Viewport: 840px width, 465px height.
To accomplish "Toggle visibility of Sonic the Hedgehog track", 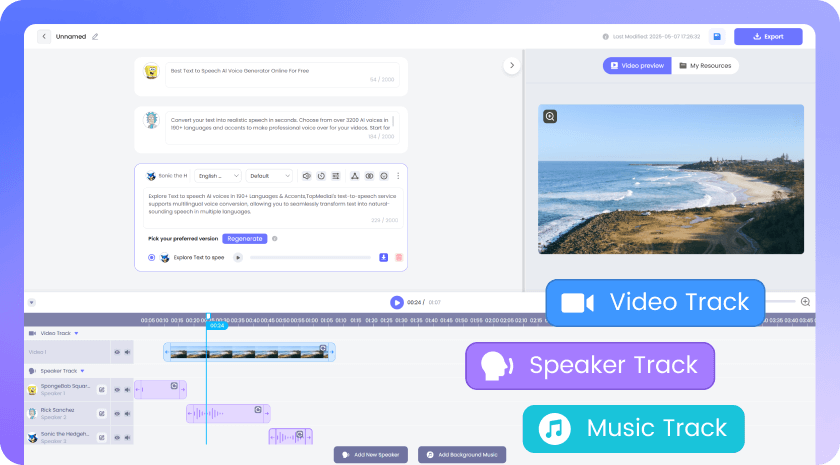I will tap(116, 437).
